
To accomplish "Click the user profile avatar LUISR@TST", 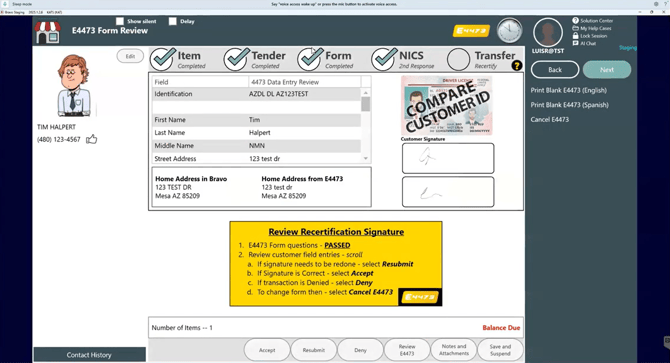I will click(x=548, y=32).
